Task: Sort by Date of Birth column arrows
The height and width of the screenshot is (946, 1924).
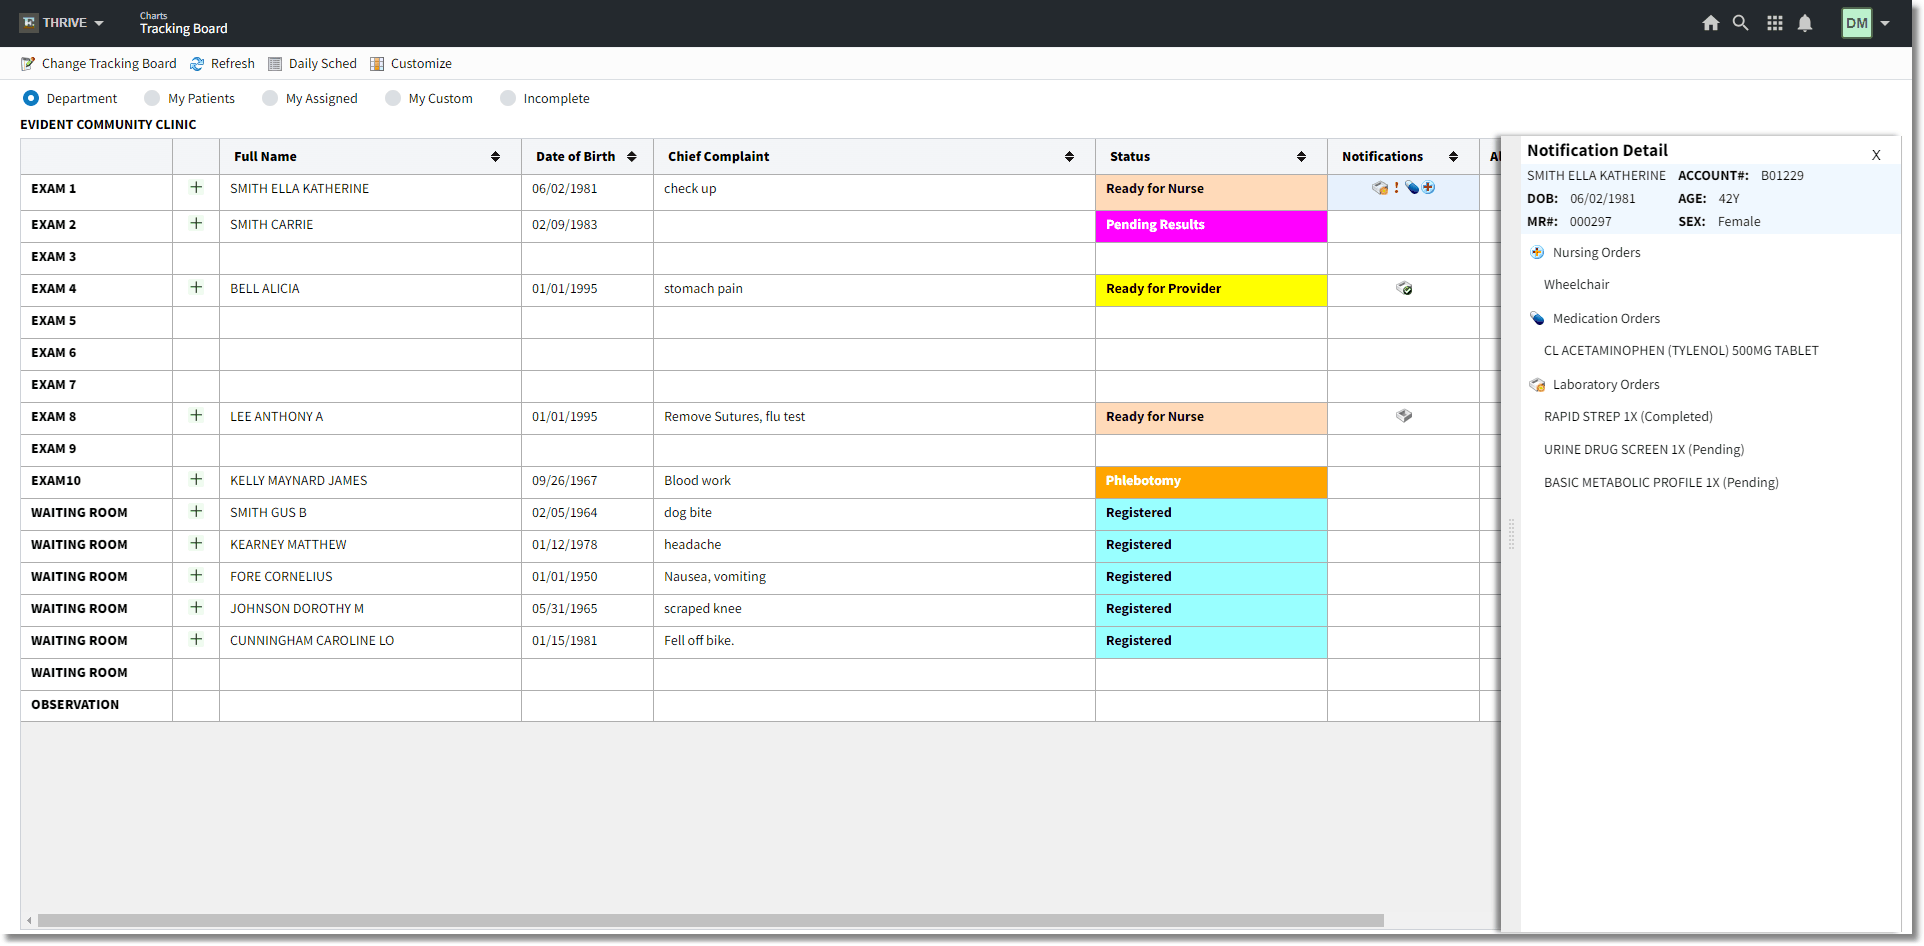Action: point(632,157)
